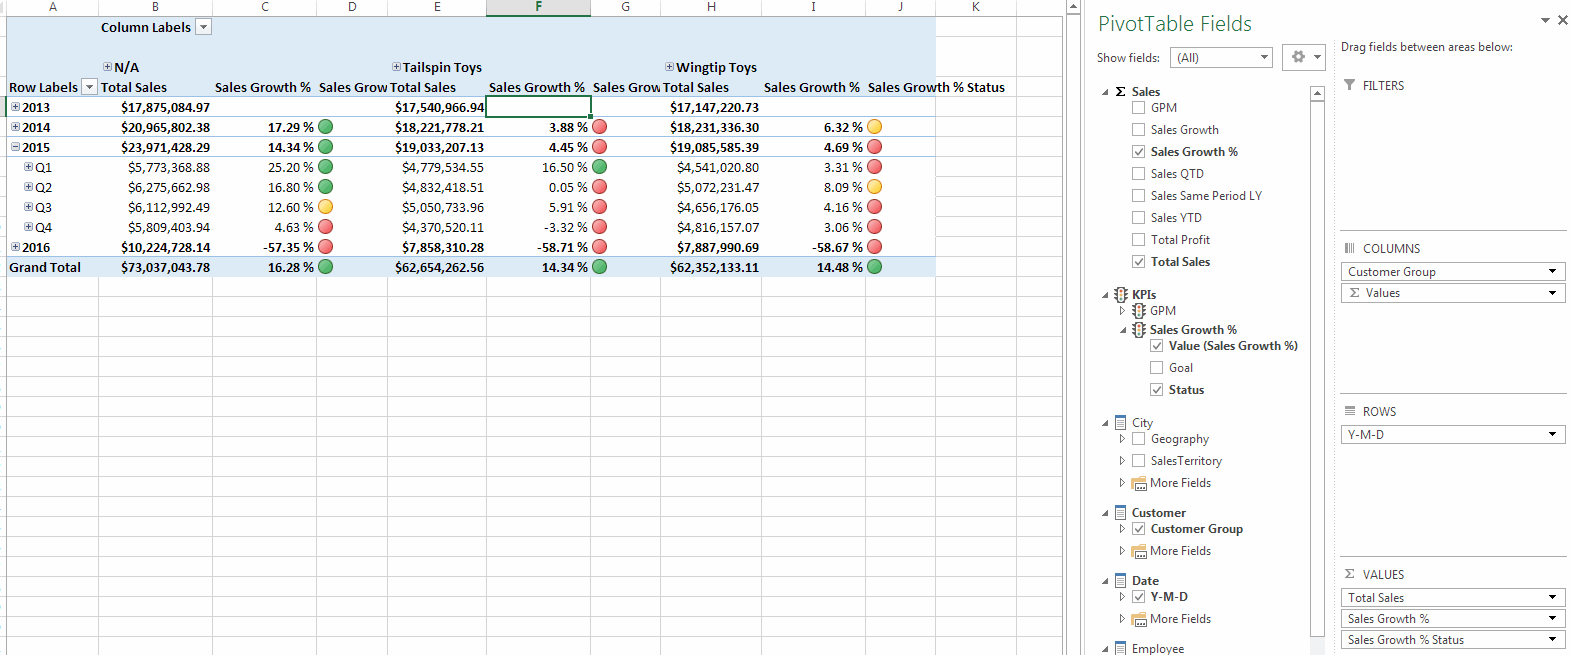Image resolution: width=1571 pixels, height=655 pixels.
Task: Click the Customer More Fields folder icon
Action: point(1139,551)
